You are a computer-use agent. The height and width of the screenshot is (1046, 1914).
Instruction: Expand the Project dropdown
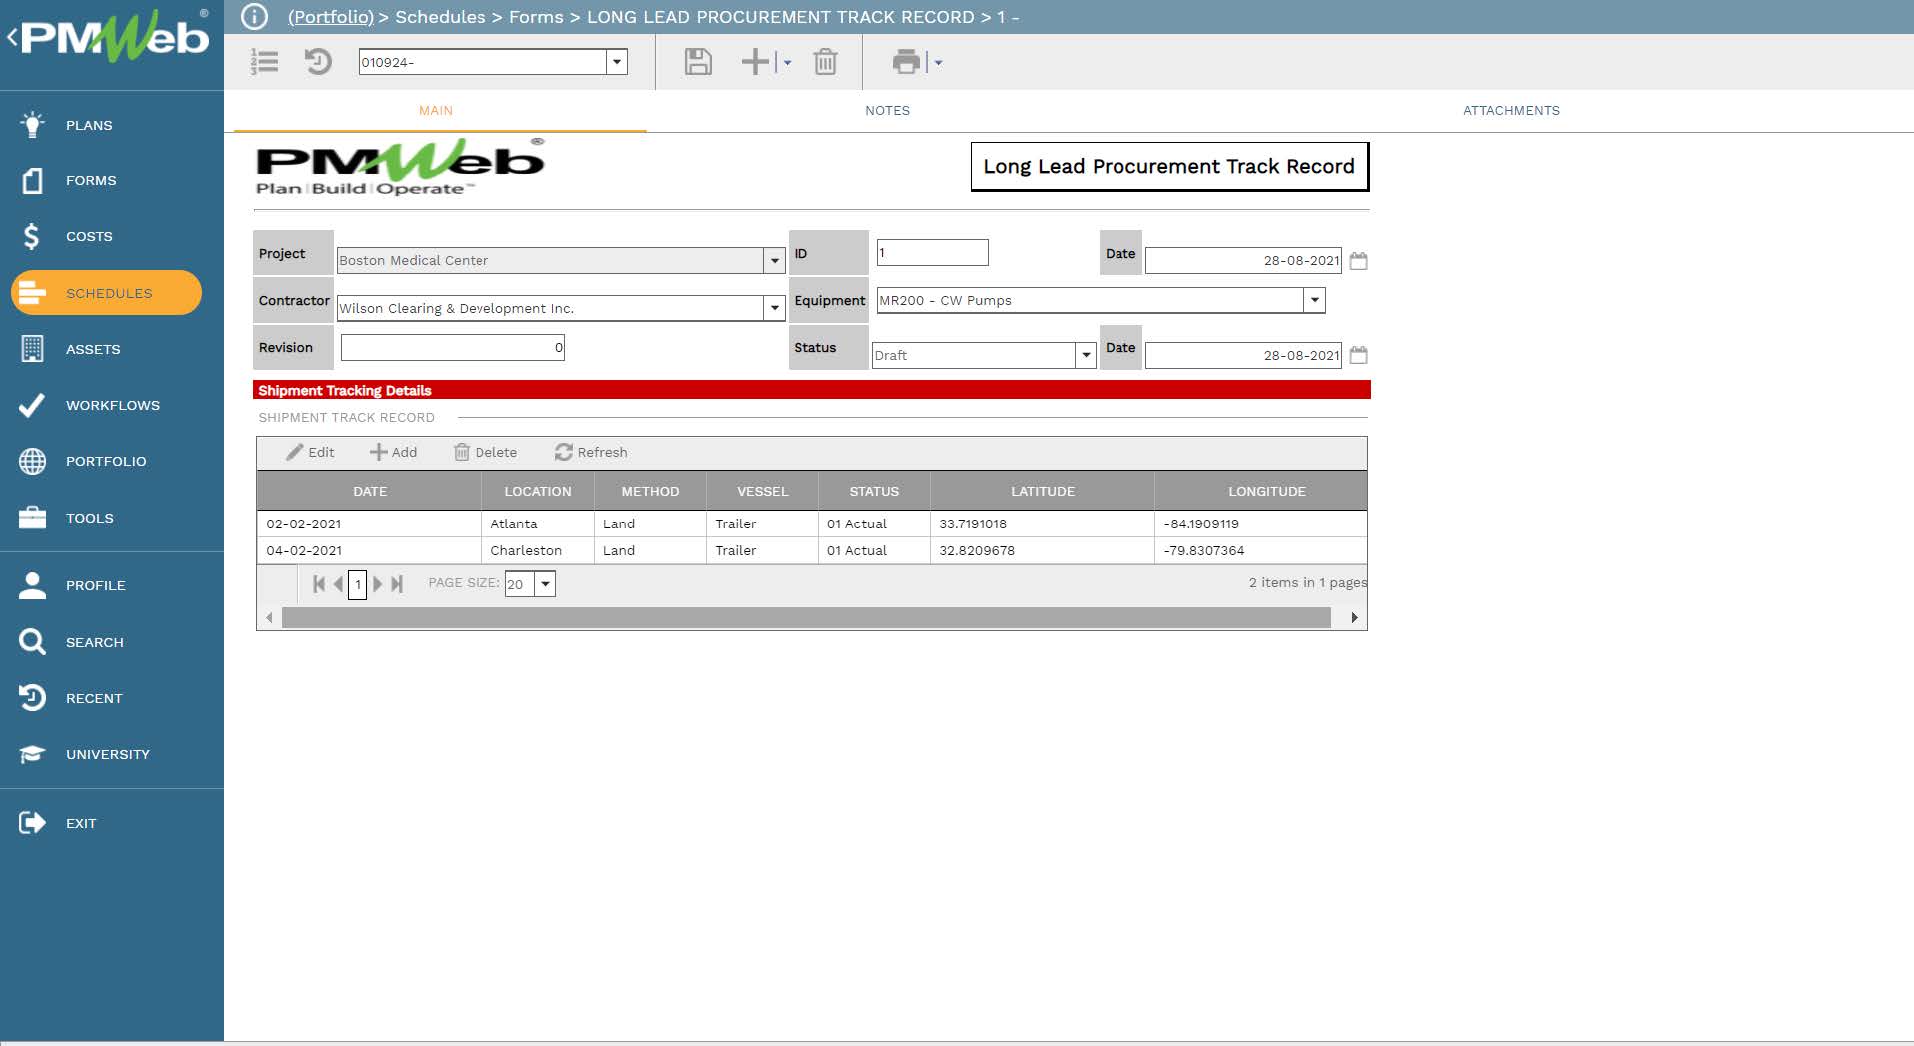pos(774,261)
